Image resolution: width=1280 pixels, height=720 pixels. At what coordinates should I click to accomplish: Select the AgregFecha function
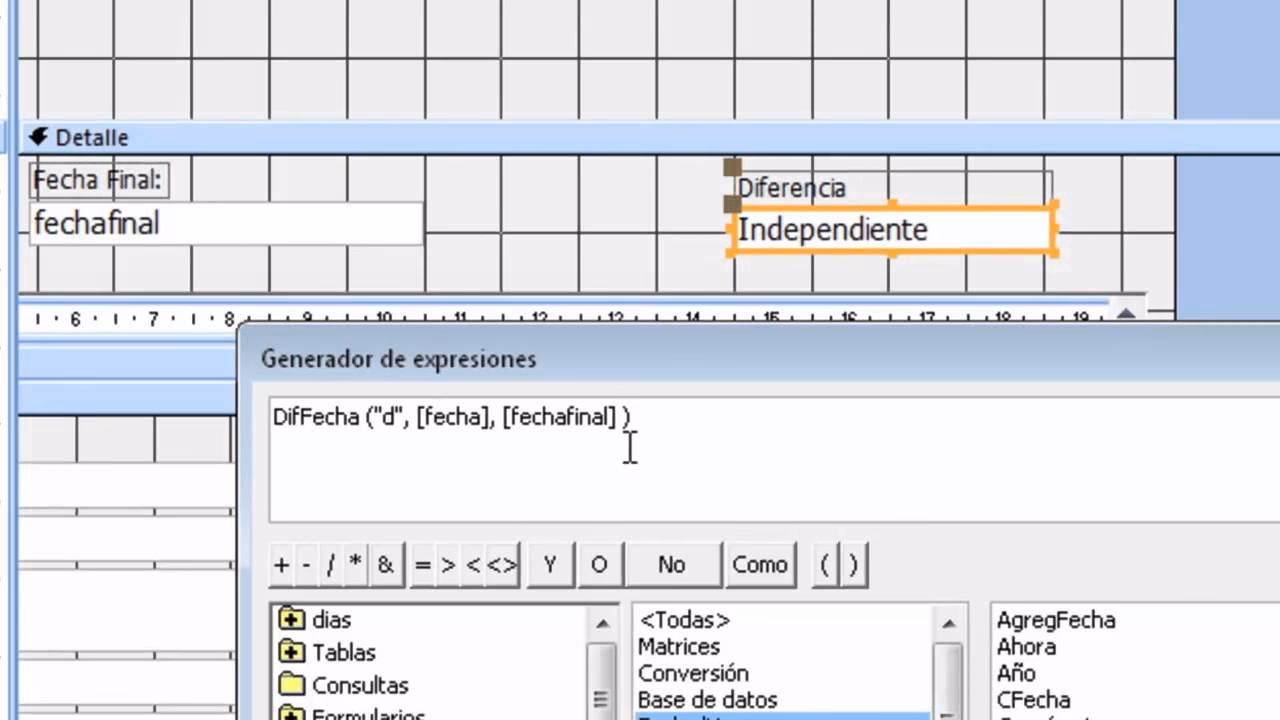click(x=1056, y=620)
